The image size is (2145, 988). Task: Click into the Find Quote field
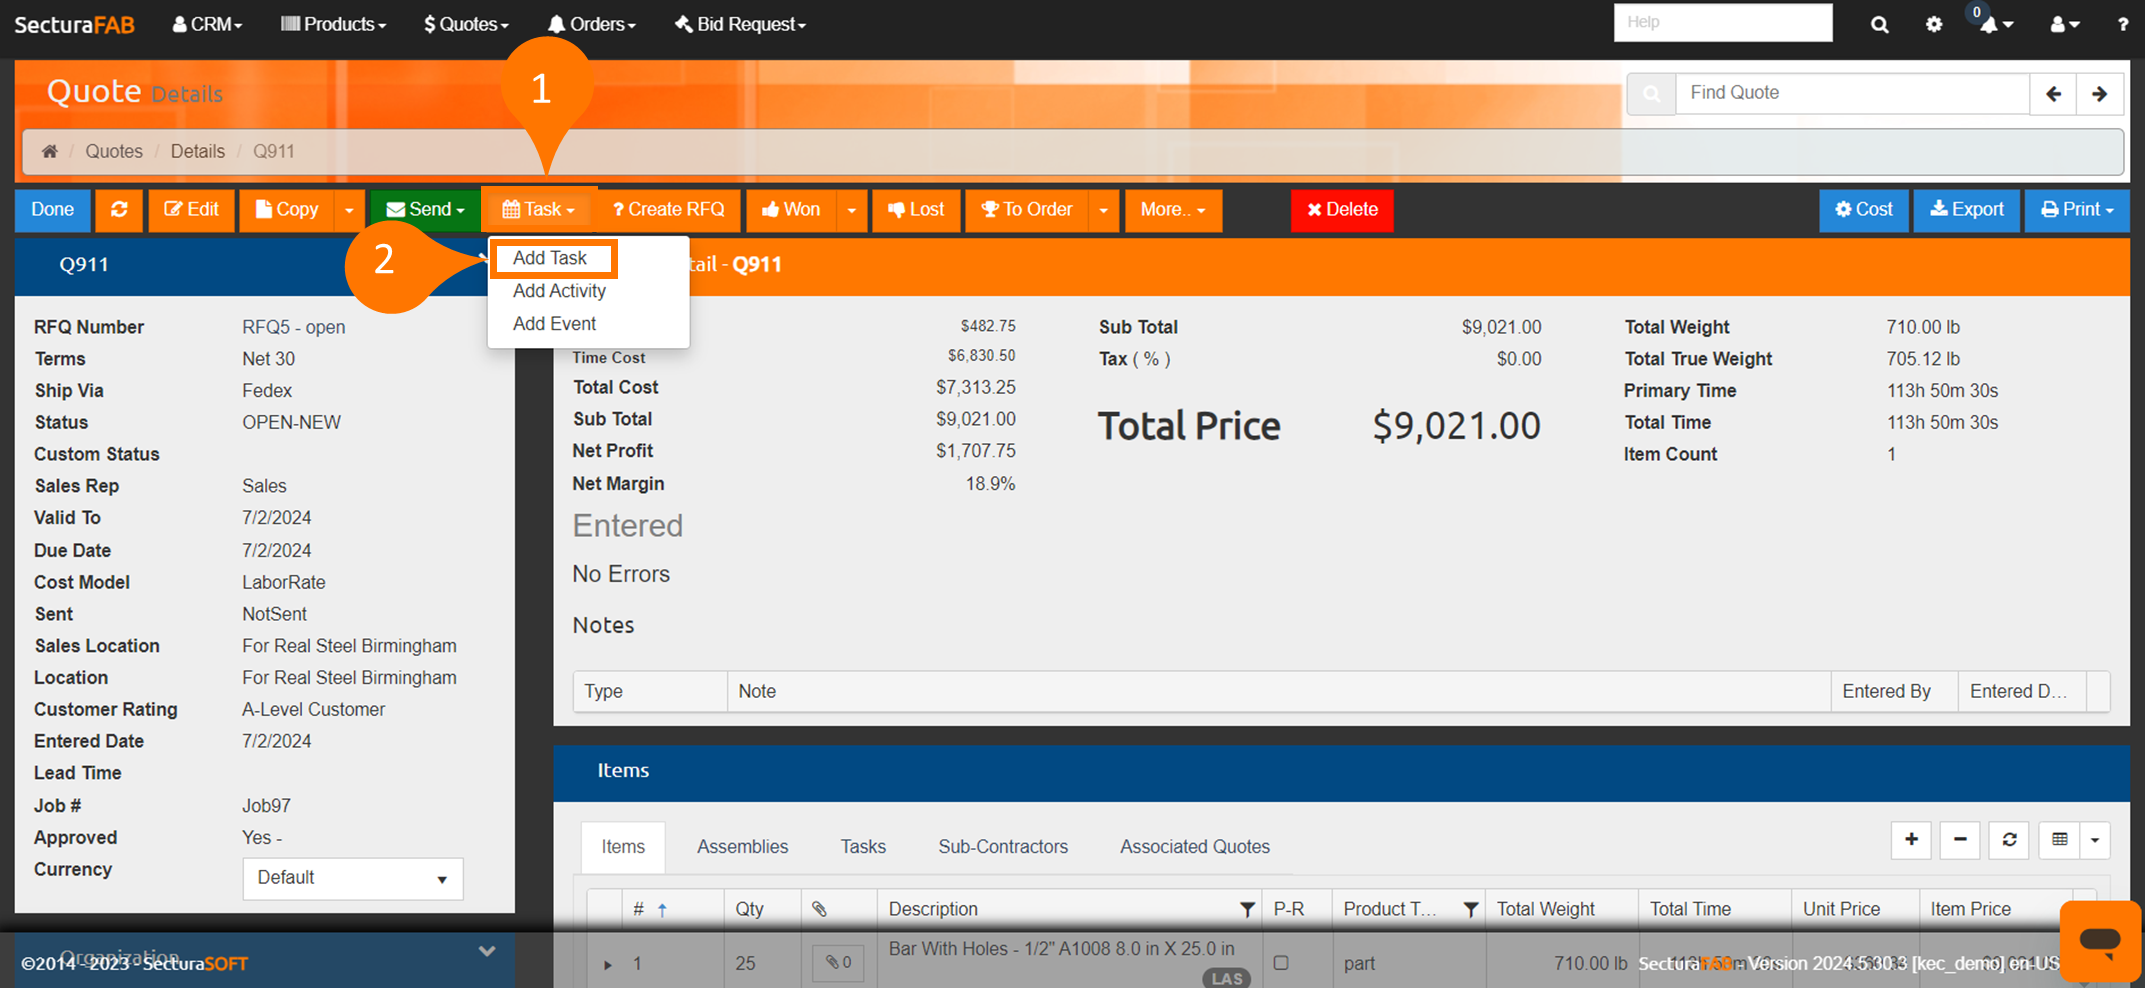pyautogui.click(x=1850, y=93)
